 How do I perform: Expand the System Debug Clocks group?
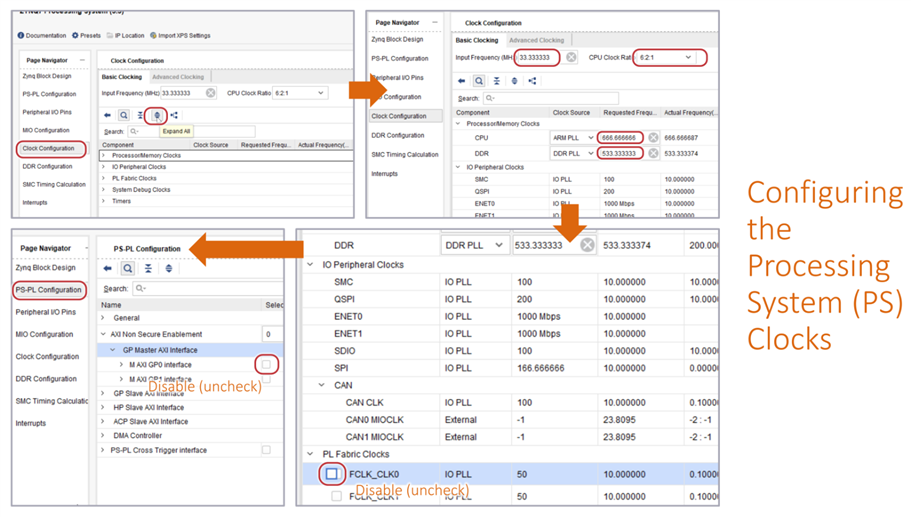(x=105, y=190)
